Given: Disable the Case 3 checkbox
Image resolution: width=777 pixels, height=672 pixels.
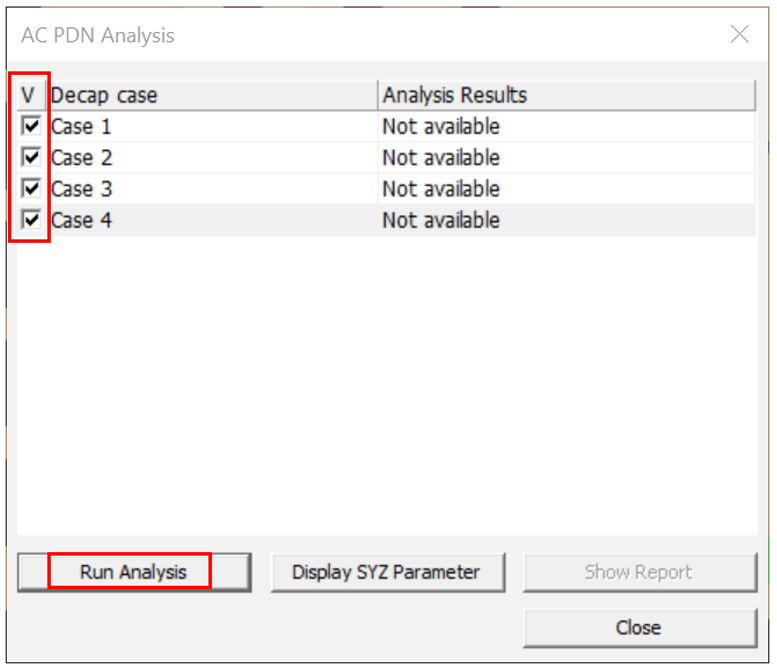Looking at the screenshot, I should coord(32,189).
